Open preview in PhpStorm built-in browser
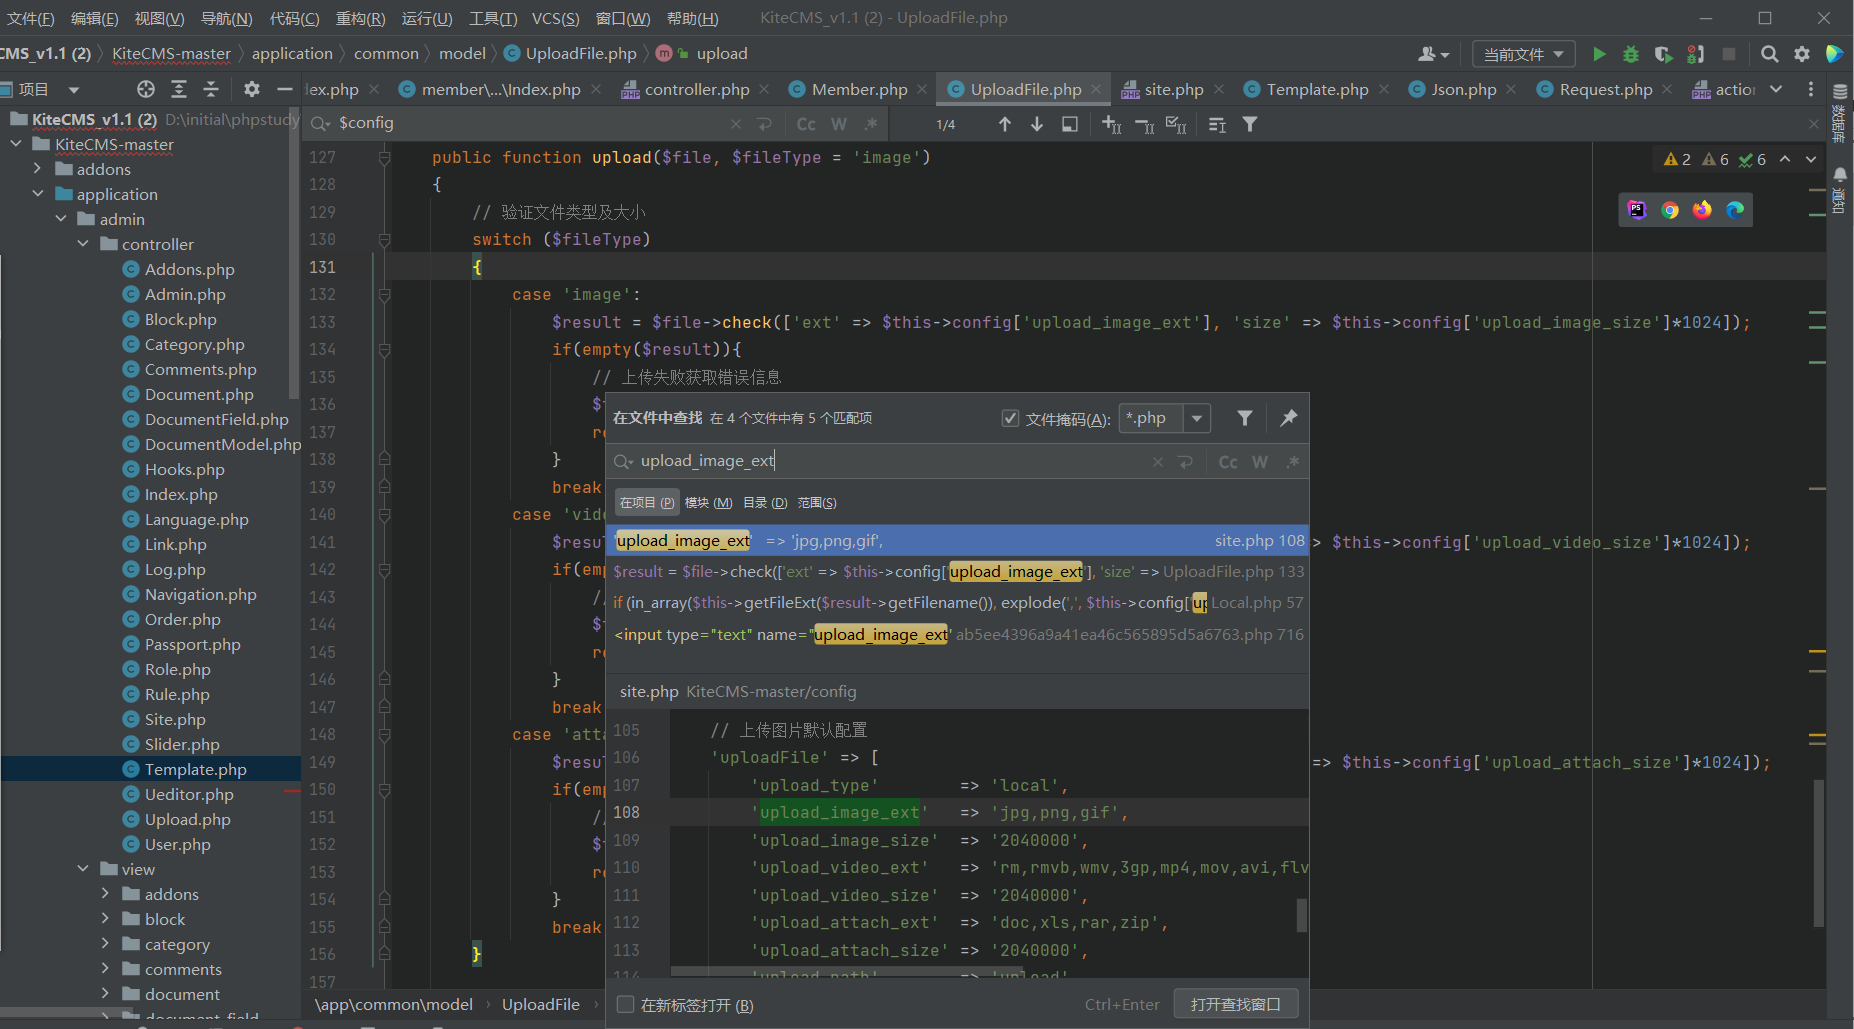The width and height of the screenshot is (1854, 1029). pos(1637,209)
